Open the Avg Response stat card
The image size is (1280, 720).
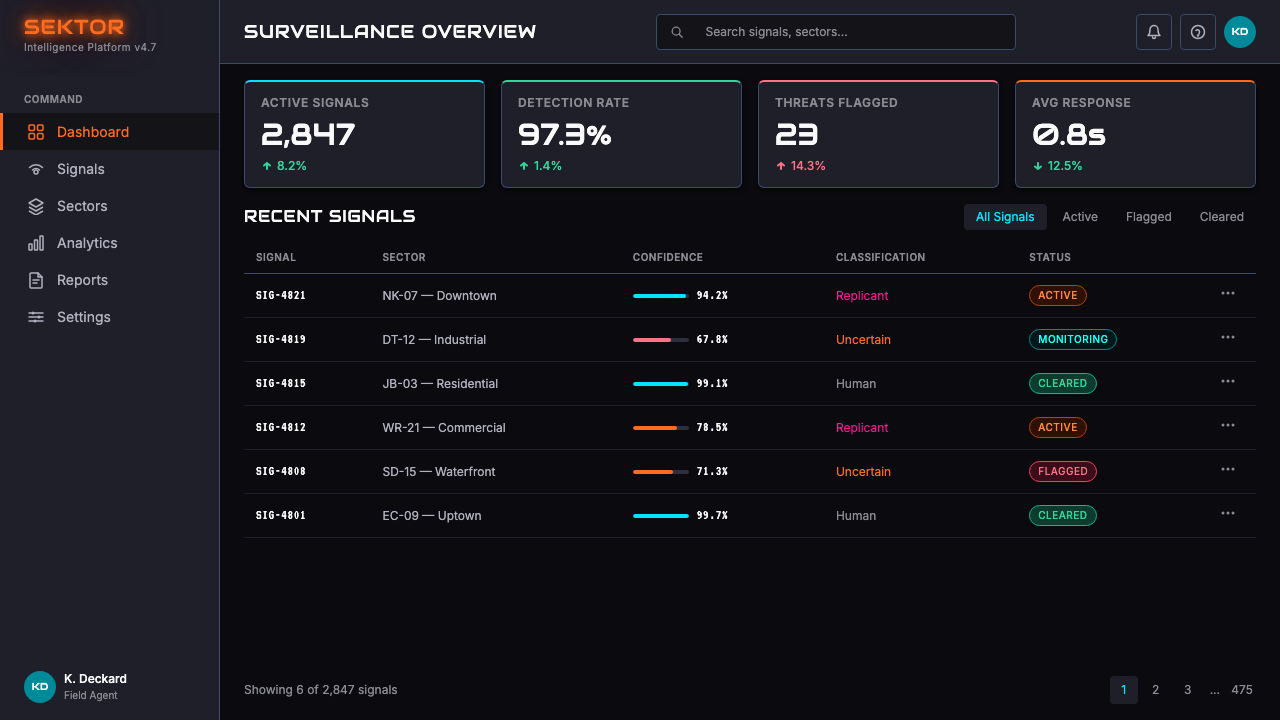[1135, 134]
